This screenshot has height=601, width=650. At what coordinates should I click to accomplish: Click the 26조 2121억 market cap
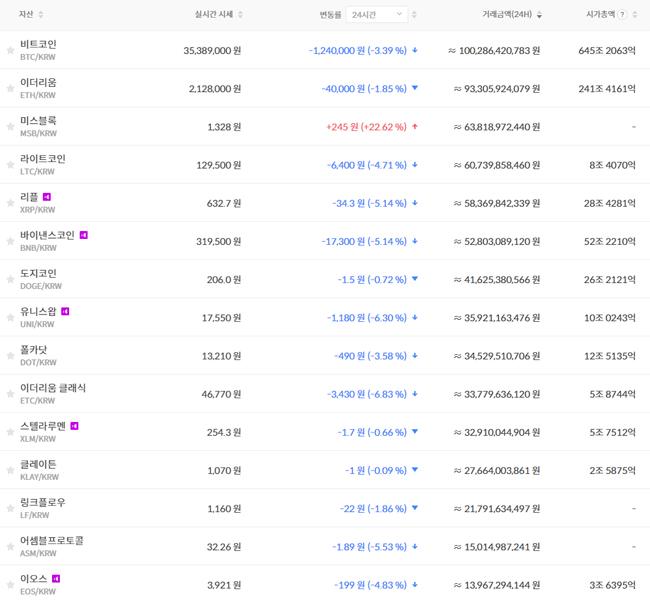click(610, 279)
